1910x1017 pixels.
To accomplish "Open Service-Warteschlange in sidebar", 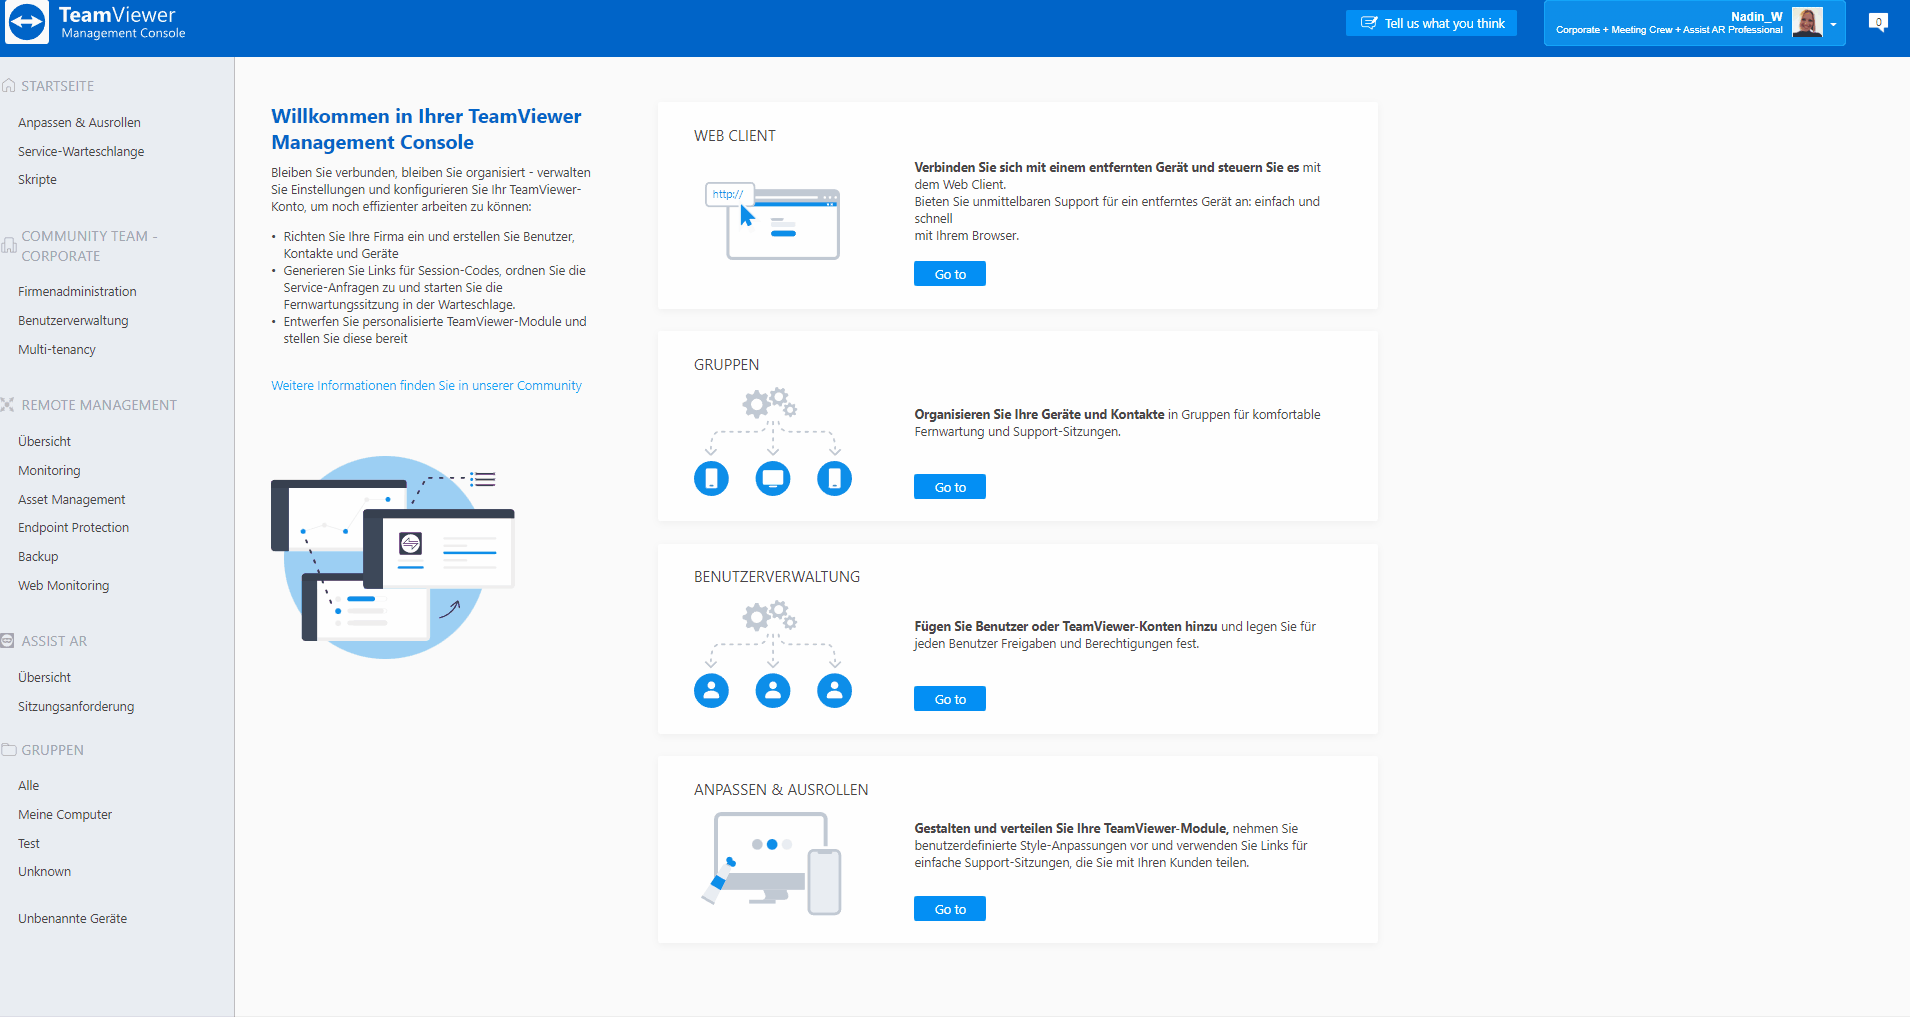I will click(81, 151).
